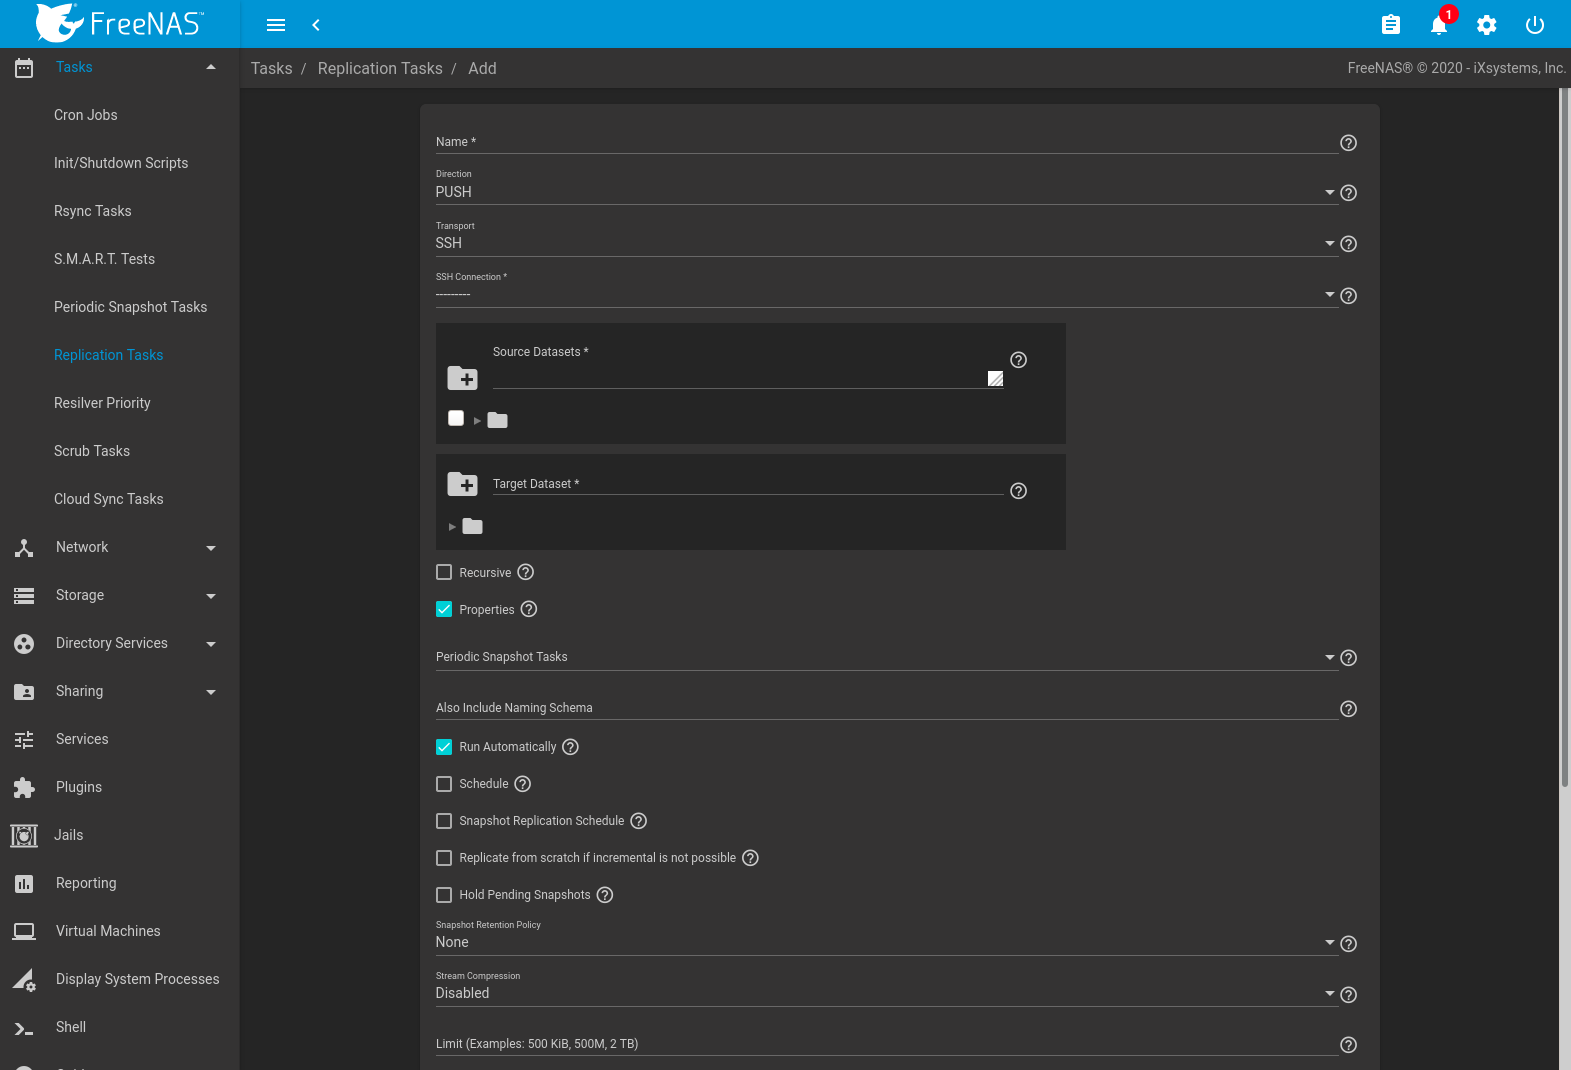Click the power button icon

(1534, 25)
